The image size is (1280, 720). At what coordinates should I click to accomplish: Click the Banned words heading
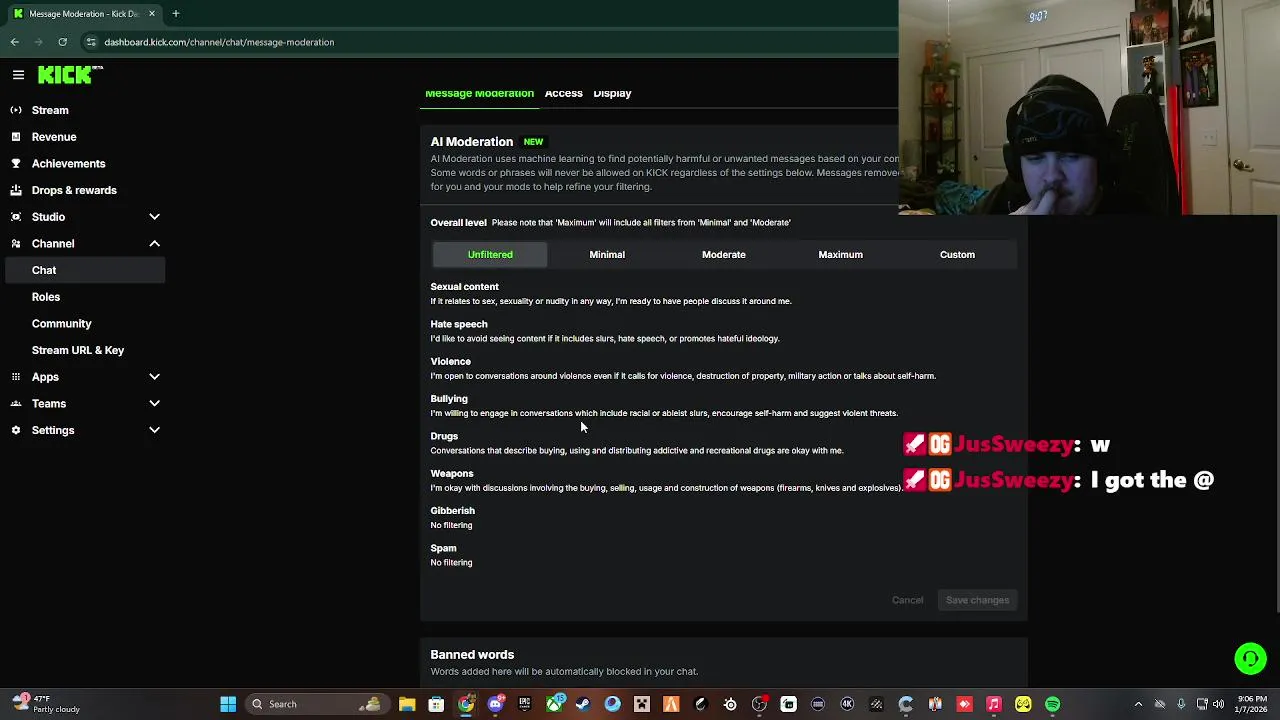(x=472, y=655)
